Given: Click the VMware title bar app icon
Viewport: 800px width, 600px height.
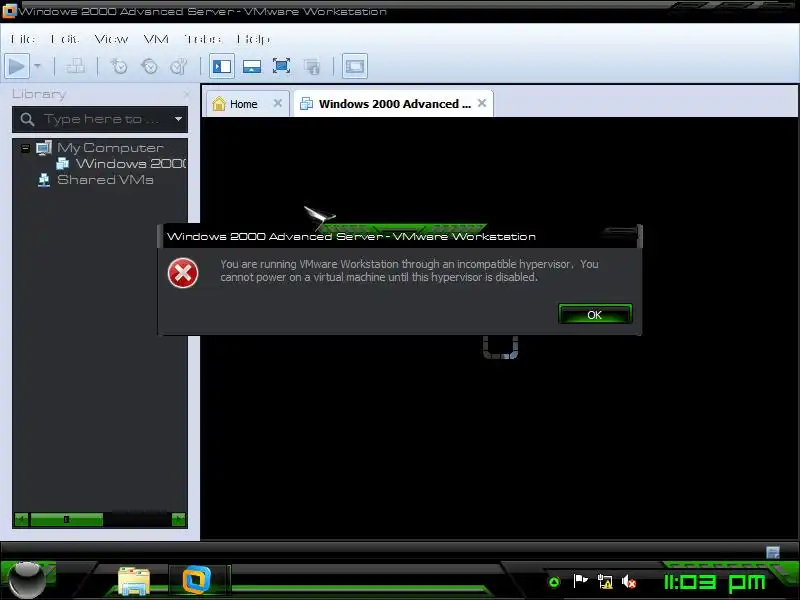Looking at the screenshot, I should (x=9, y=11).
